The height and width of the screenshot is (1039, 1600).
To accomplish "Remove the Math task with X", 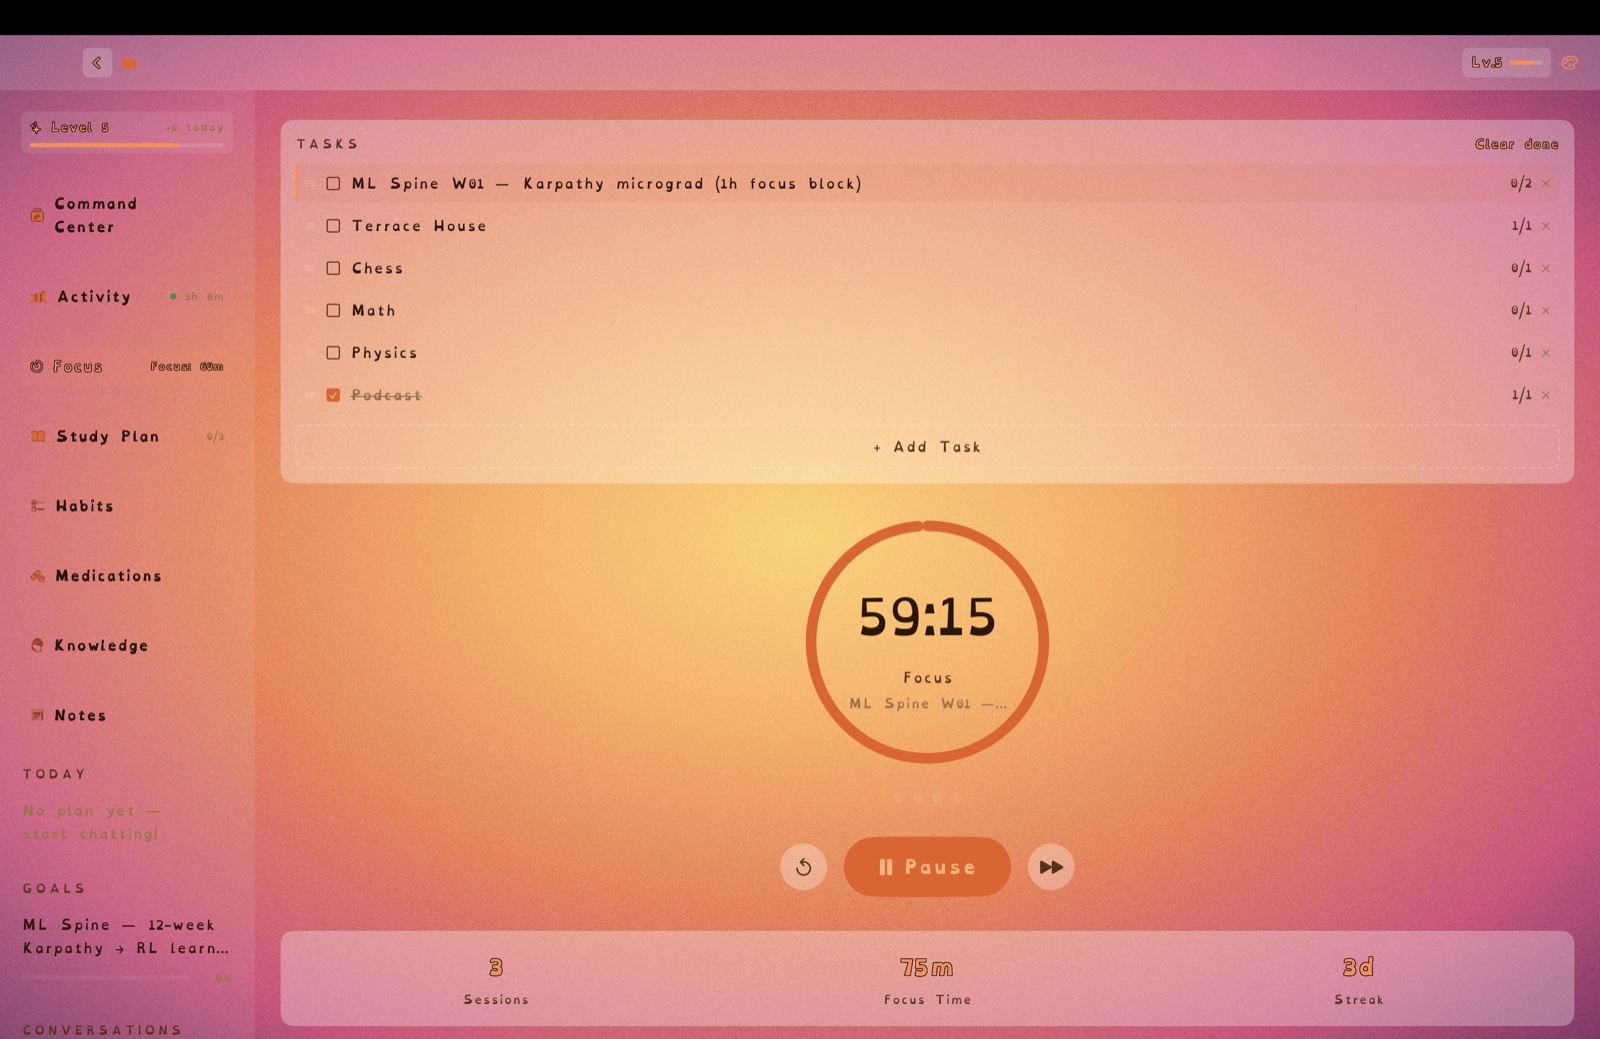I will point(1546,310).
